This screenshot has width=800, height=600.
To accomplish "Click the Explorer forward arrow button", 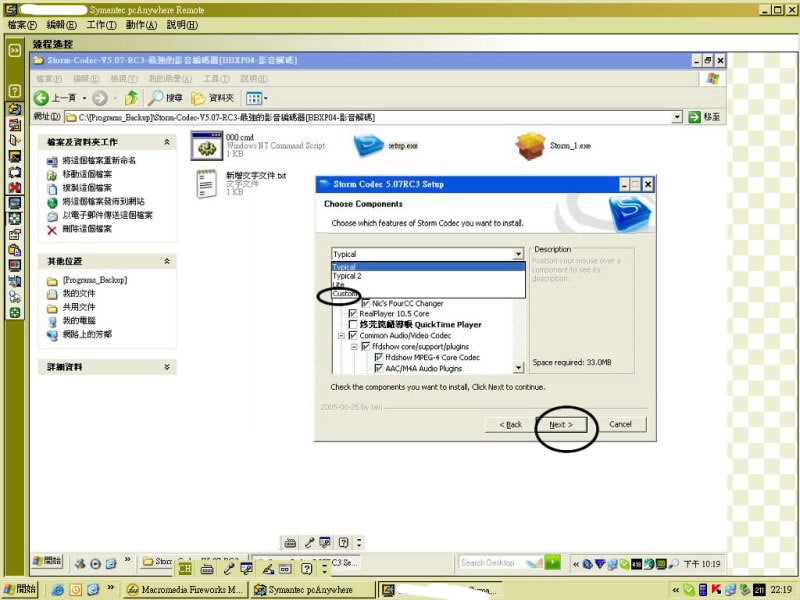I will (x=100, y=98).
